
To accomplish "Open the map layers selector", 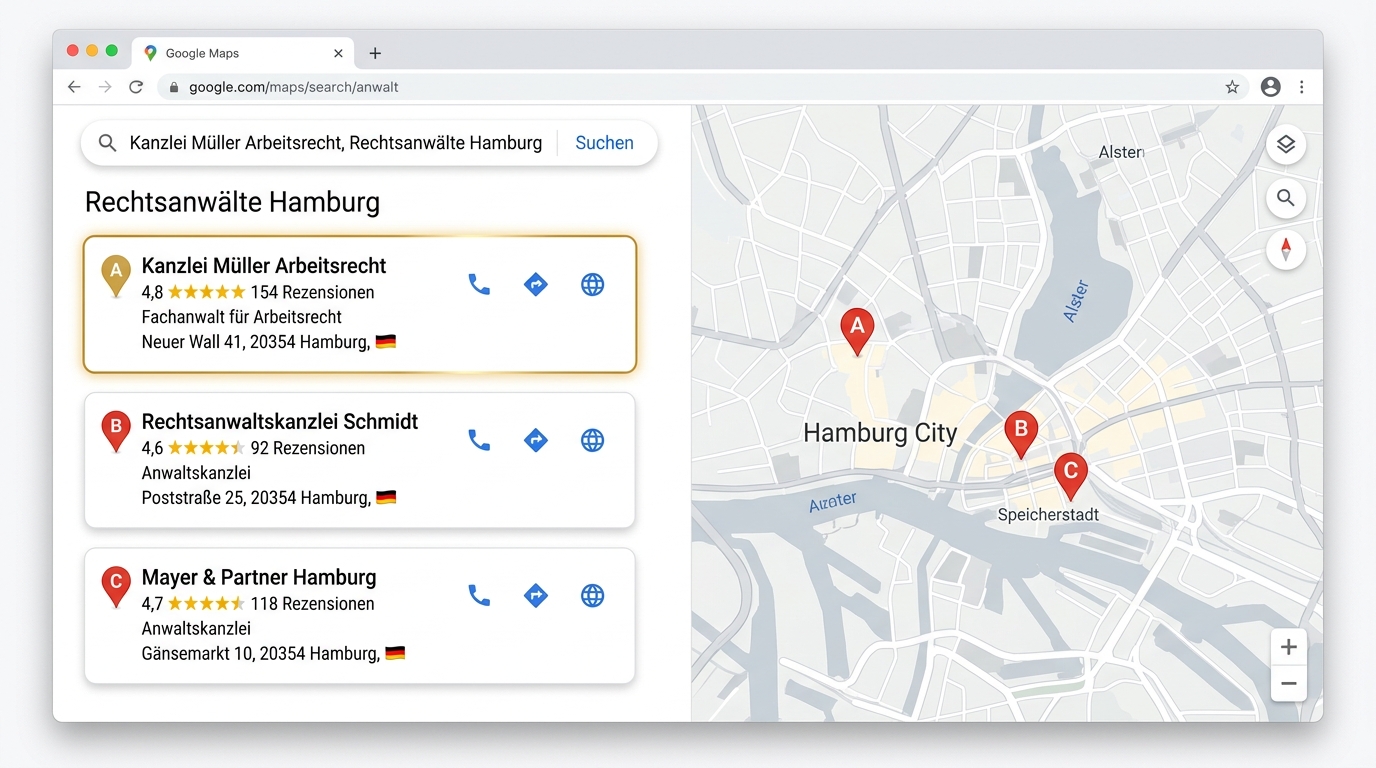I will coord(1286,145).
